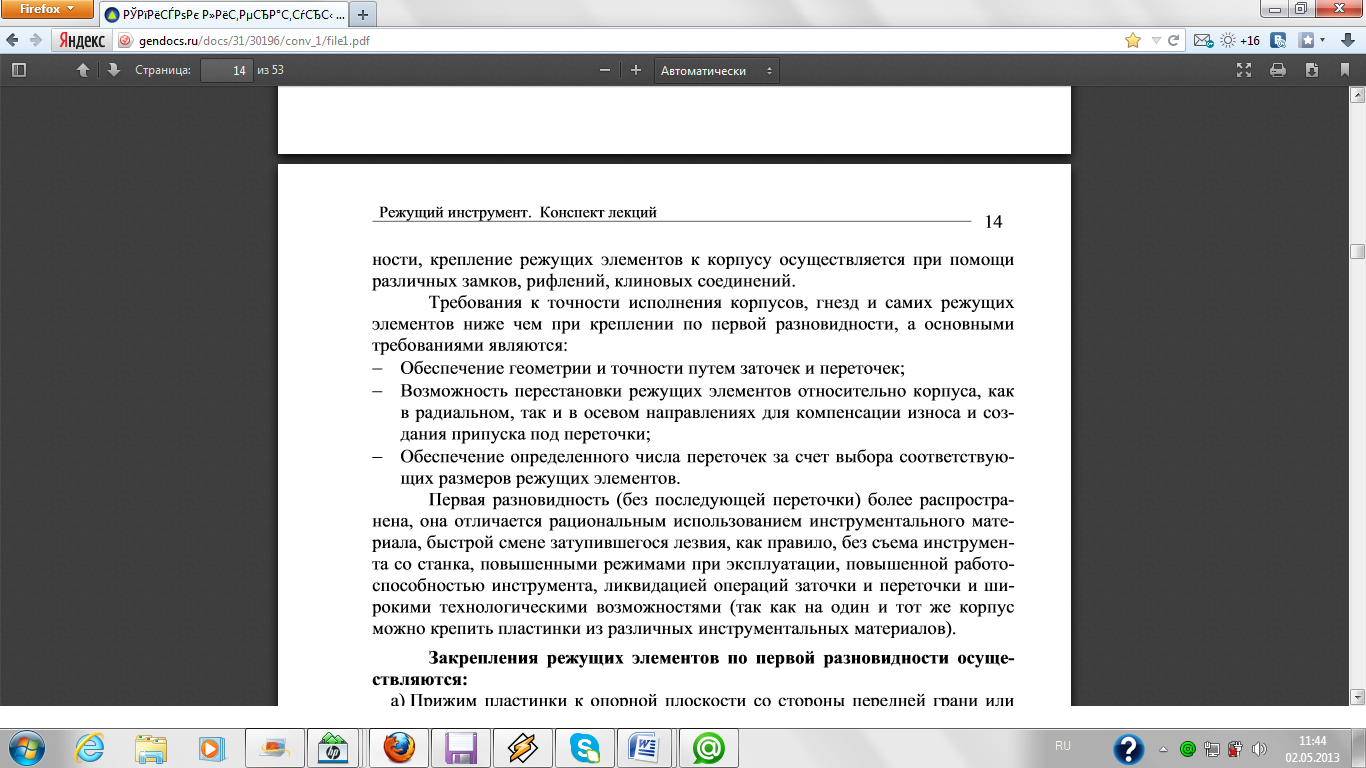This screenshot has width=1366, height=768.
Task: Launch Internet Explorer from the taskbar
Action: [91, 747]
